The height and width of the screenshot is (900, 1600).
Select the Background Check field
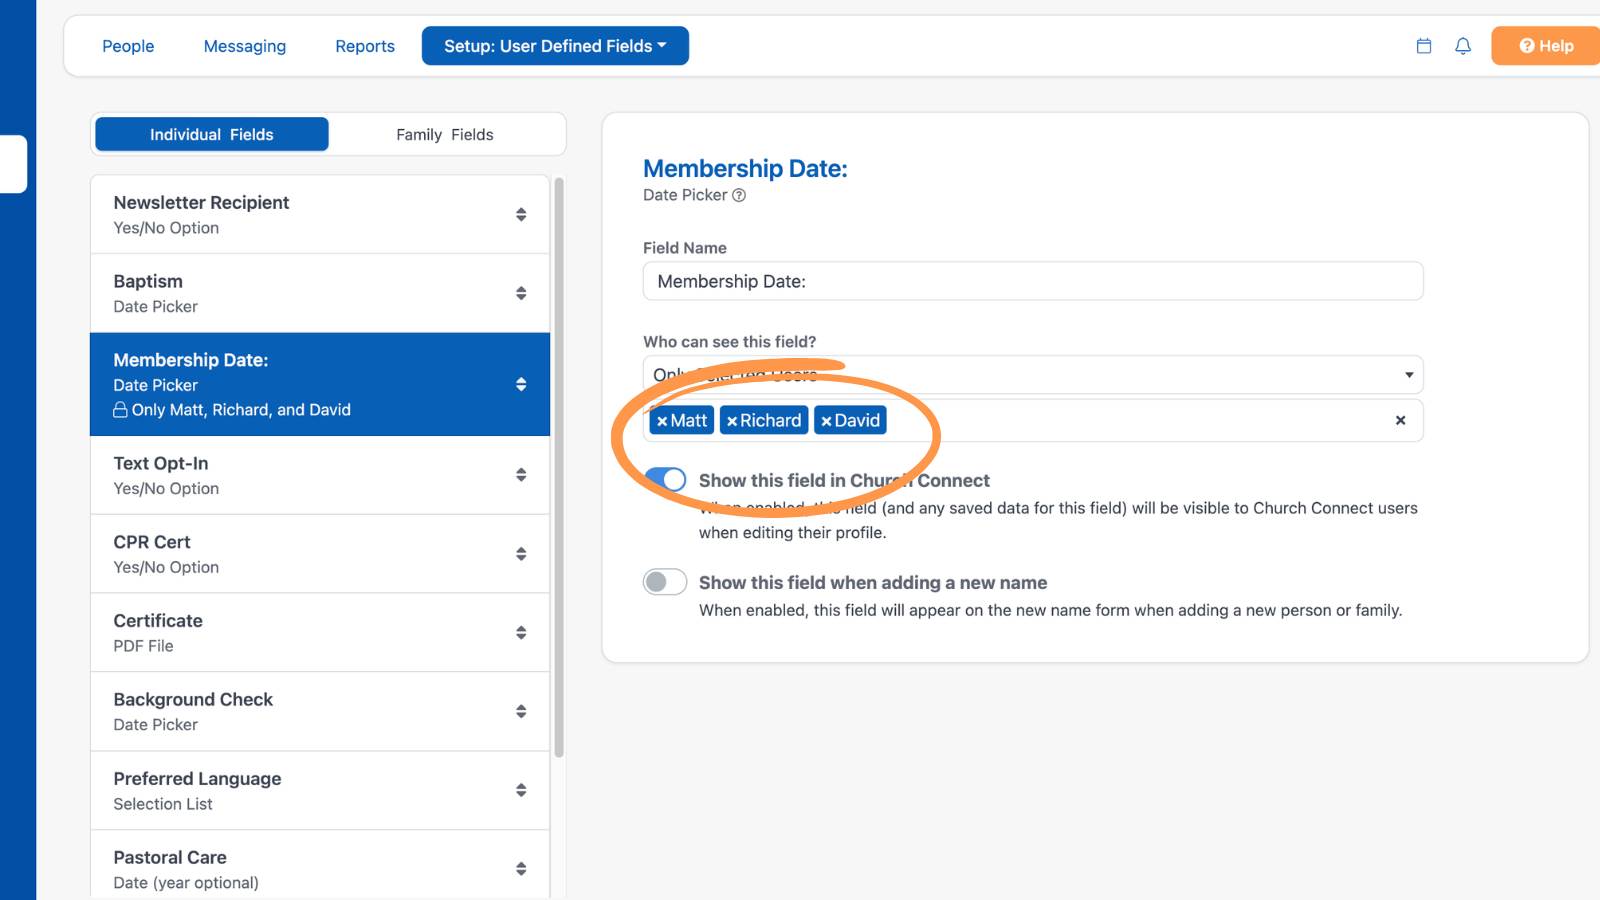tap(320, 711)
